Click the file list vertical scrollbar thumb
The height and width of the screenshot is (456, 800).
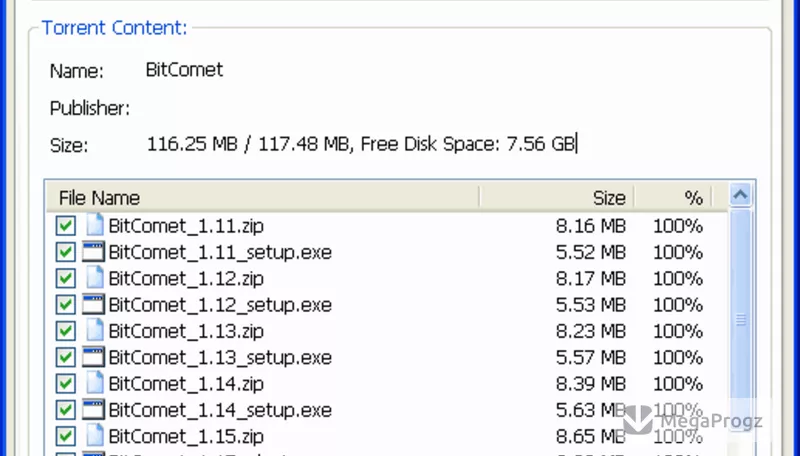pos(740,320)
